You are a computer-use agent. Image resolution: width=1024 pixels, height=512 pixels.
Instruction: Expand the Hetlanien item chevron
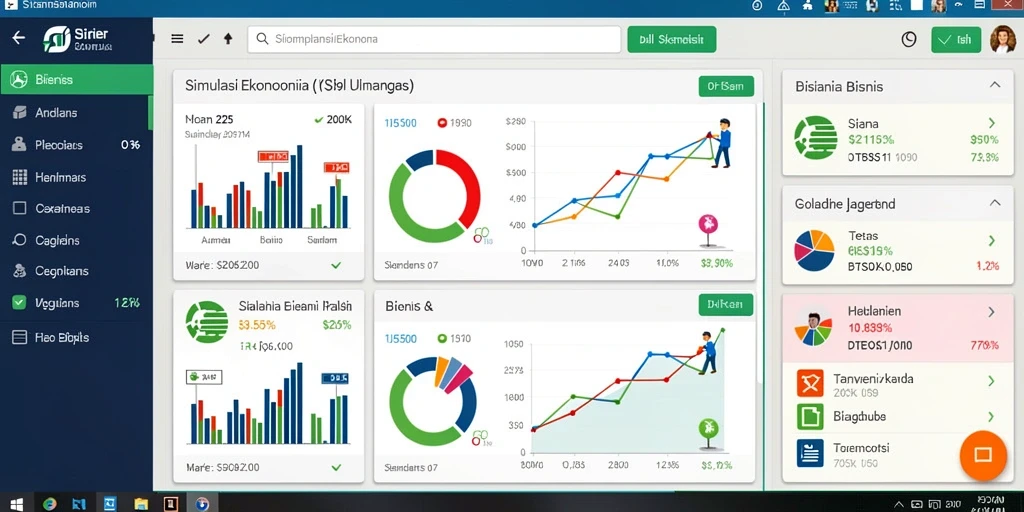point(991,312)
